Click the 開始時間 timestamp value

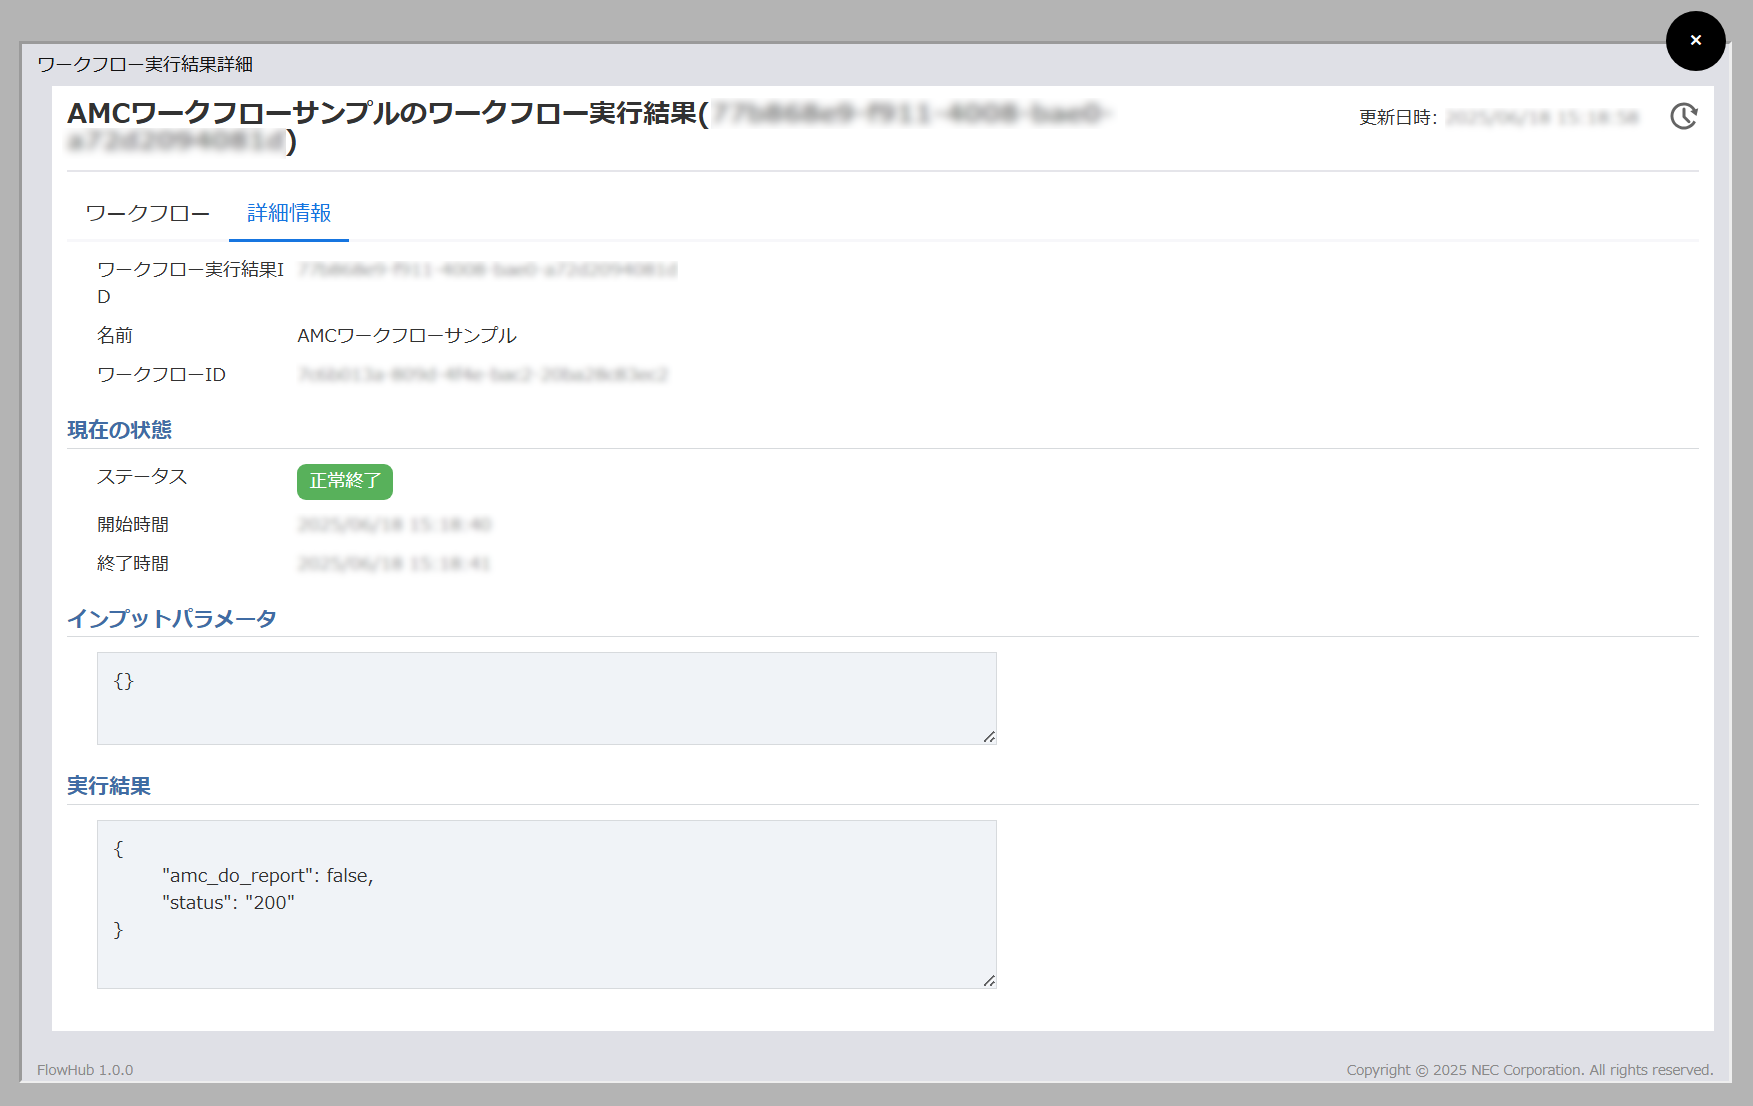tap(394, 525)
